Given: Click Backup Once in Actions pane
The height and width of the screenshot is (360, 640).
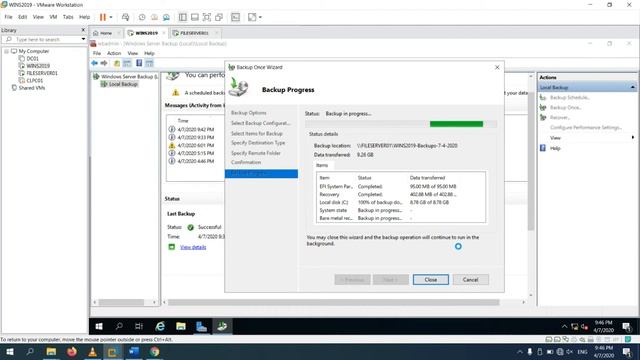Looking at the screenshot, I should point(565,108).
